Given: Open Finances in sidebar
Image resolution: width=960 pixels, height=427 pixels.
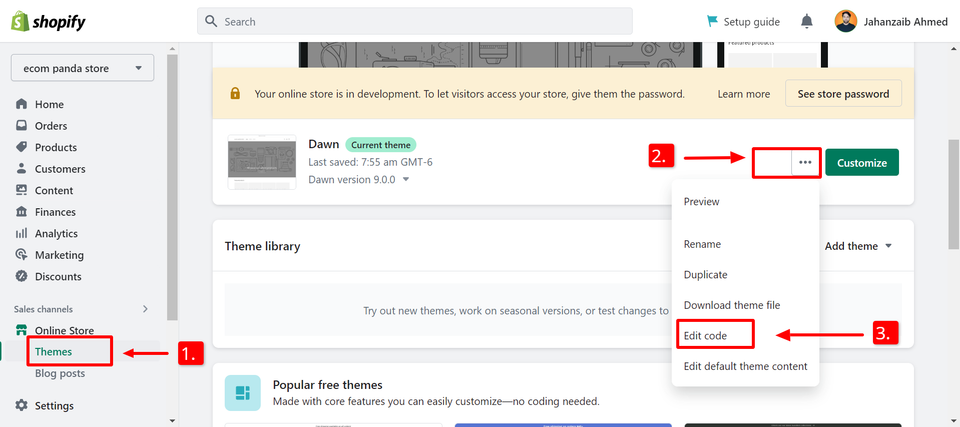Looking at the screenshot, I should click(x=55, y=211).
